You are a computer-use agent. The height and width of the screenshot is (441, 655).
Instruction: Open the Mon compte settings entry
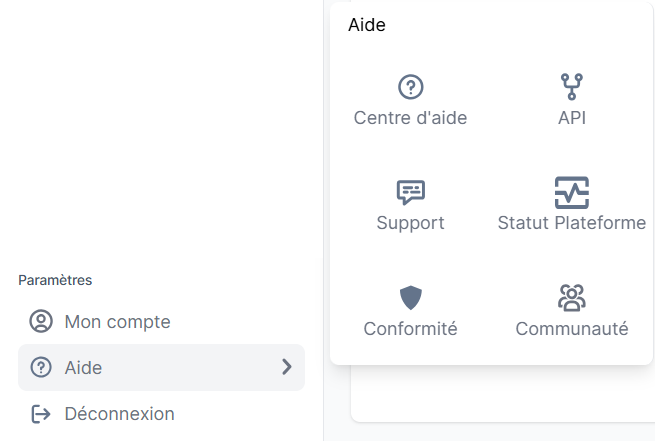tap(117, 322)
